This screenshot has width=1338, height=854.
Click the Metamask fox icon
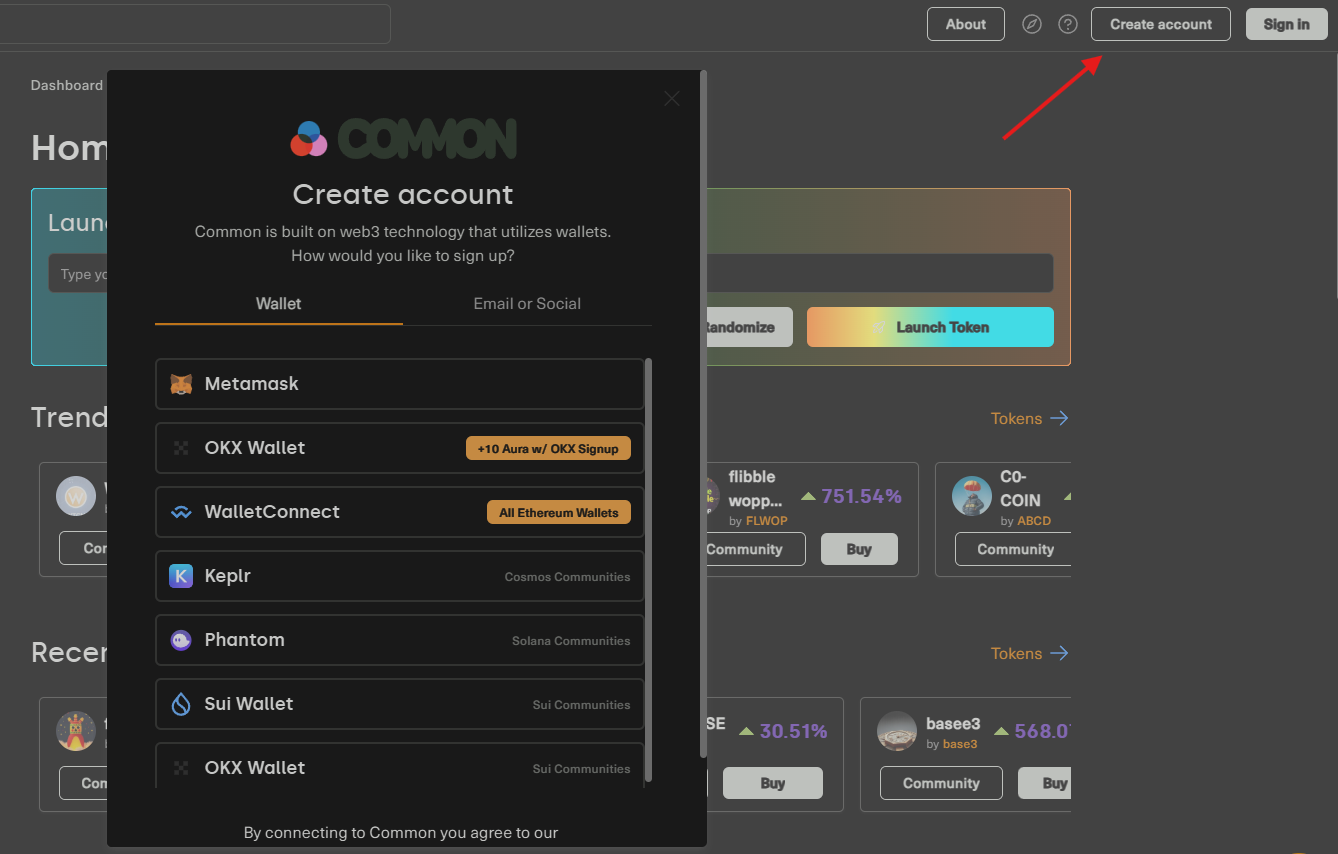pyautogui.click(x=181, y=384)
